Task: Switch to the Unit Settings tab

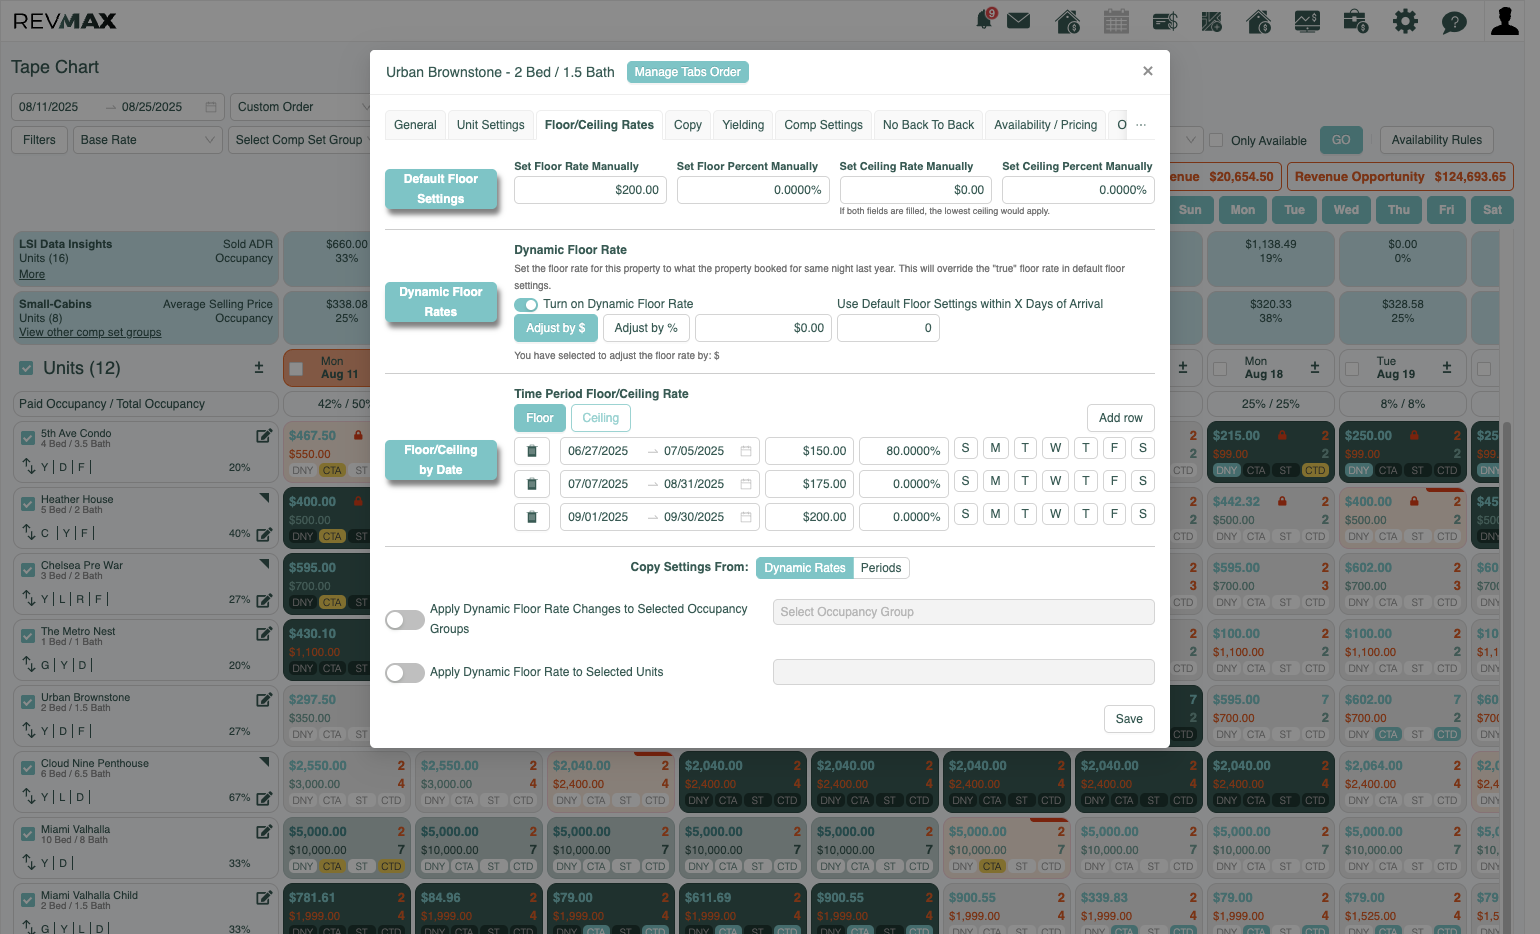Action: (491, 125)
